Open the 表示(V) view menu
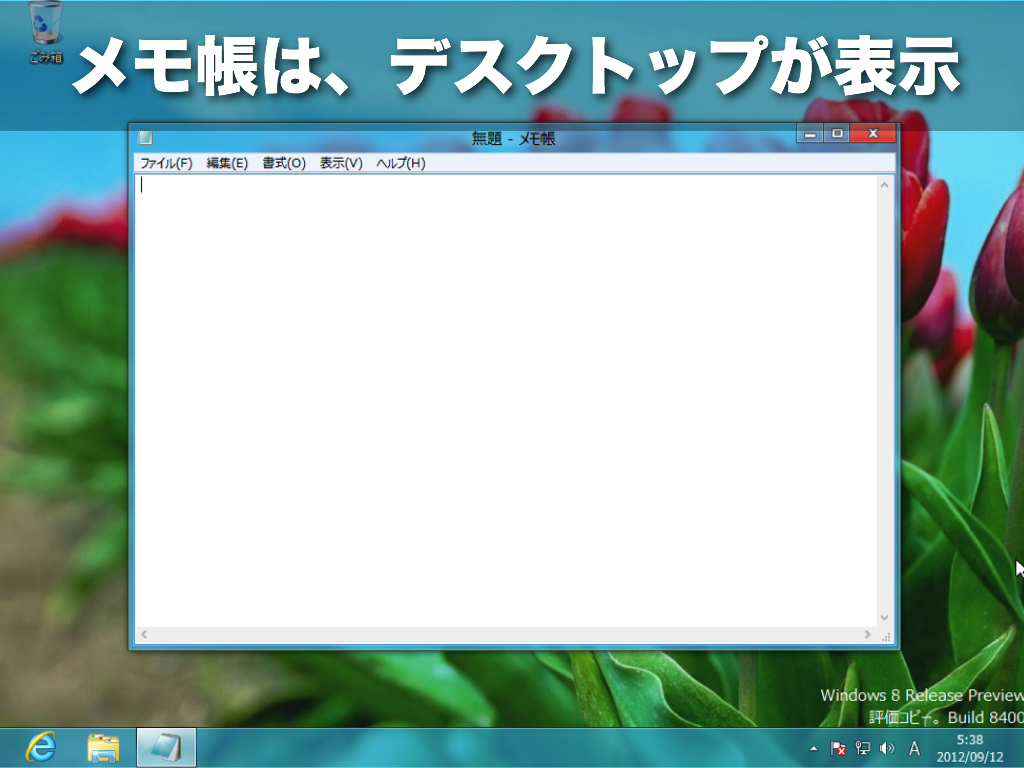Image resolution: width=1024 pixels, height=768 pixels. pyautogui.click(x=341, y=163)
